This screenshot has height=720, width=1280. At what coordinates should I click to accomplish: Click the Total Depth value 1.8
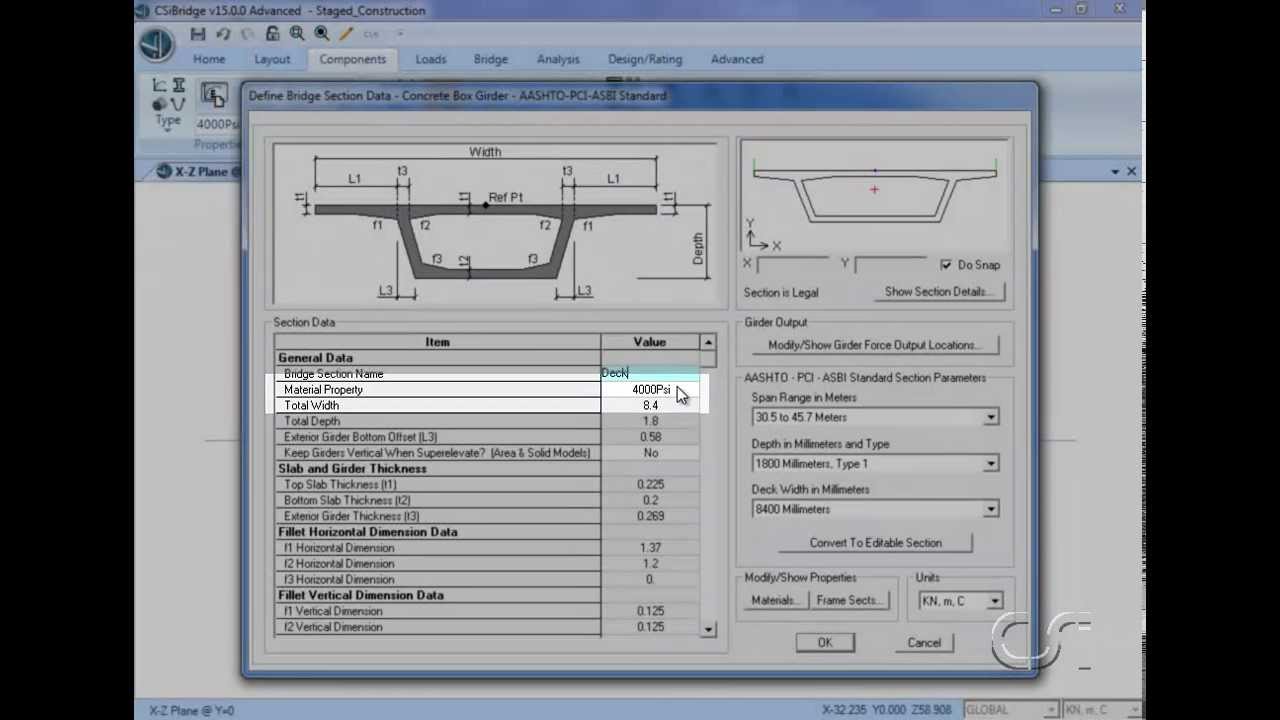650,421
